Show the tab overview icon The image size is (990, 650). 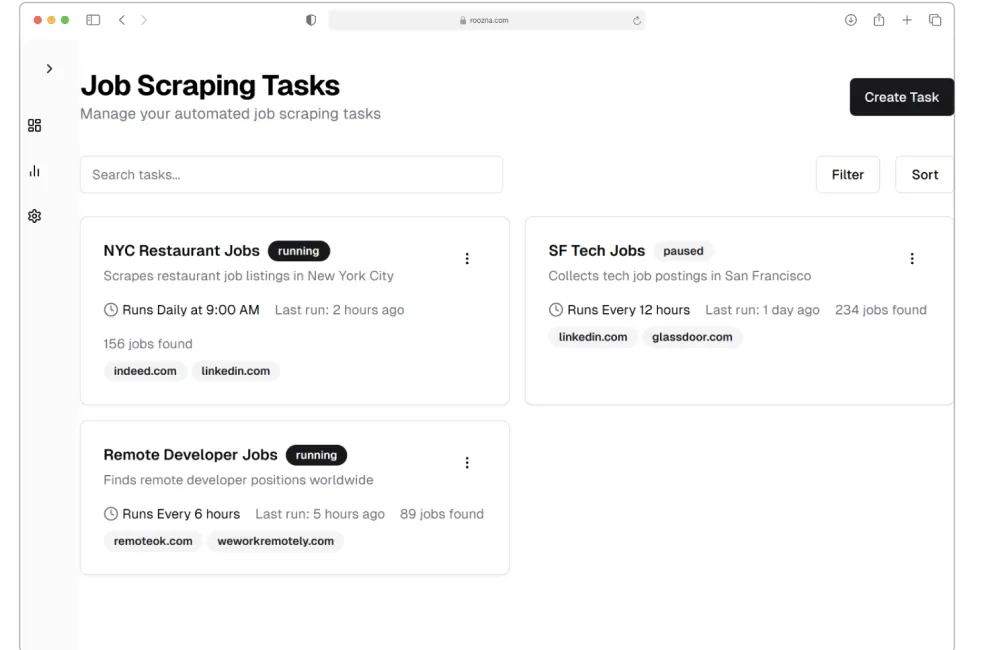[935, 20]
